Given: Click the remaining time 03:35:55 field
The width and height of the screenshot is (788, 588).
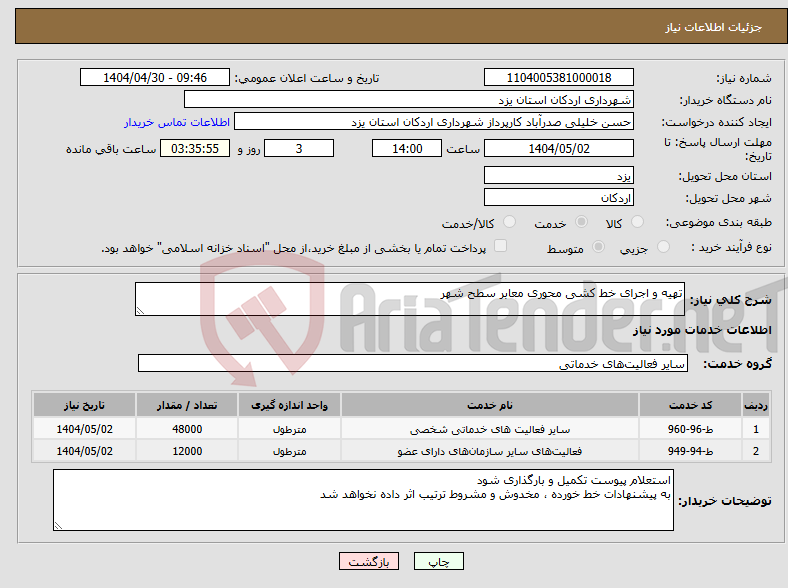Looking at the screenshot, I should click(195, 148).
